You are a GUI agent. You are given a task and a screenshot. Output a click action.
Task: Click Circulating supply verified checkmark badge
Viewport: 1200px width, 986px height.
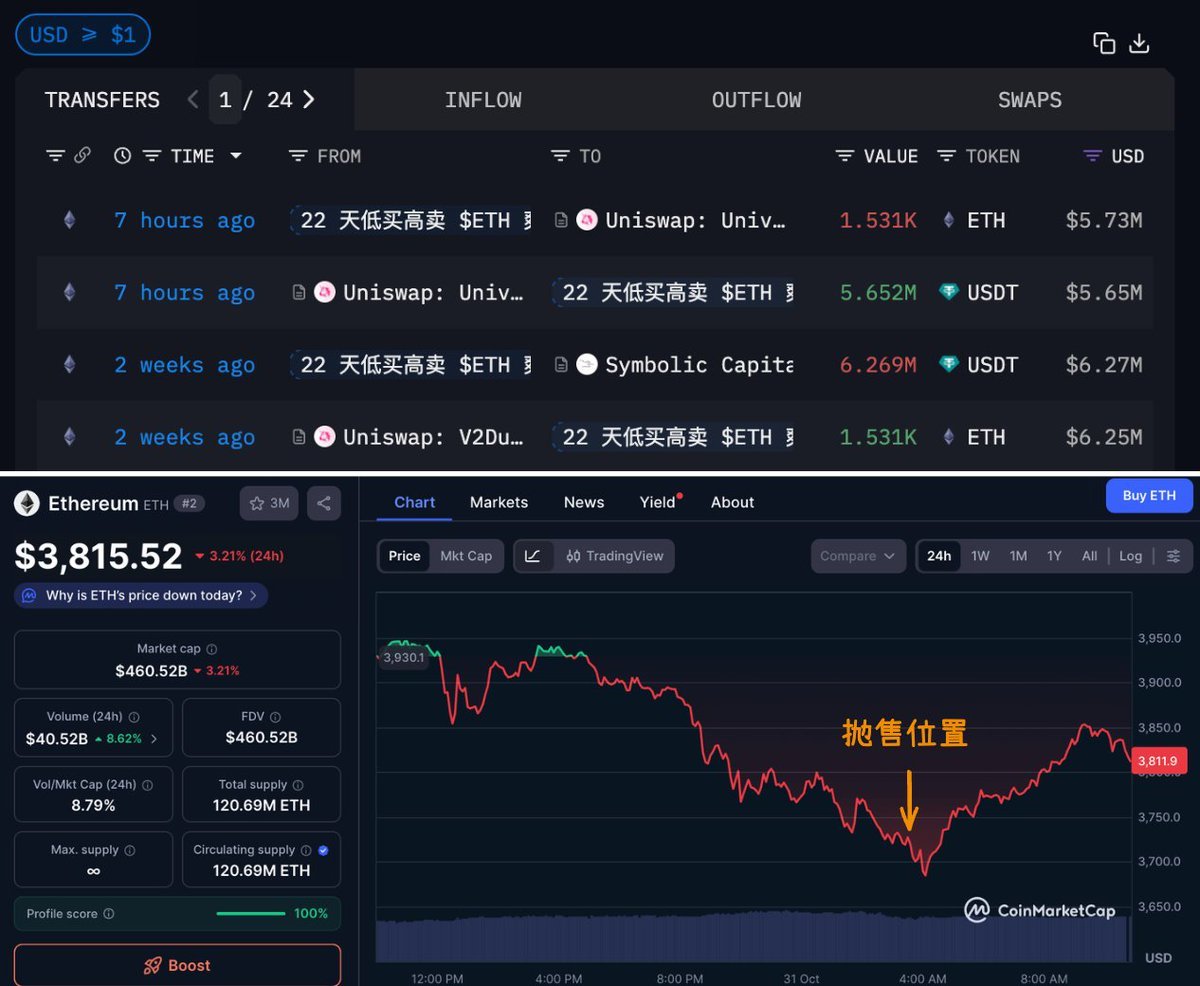tap(323, 850)
